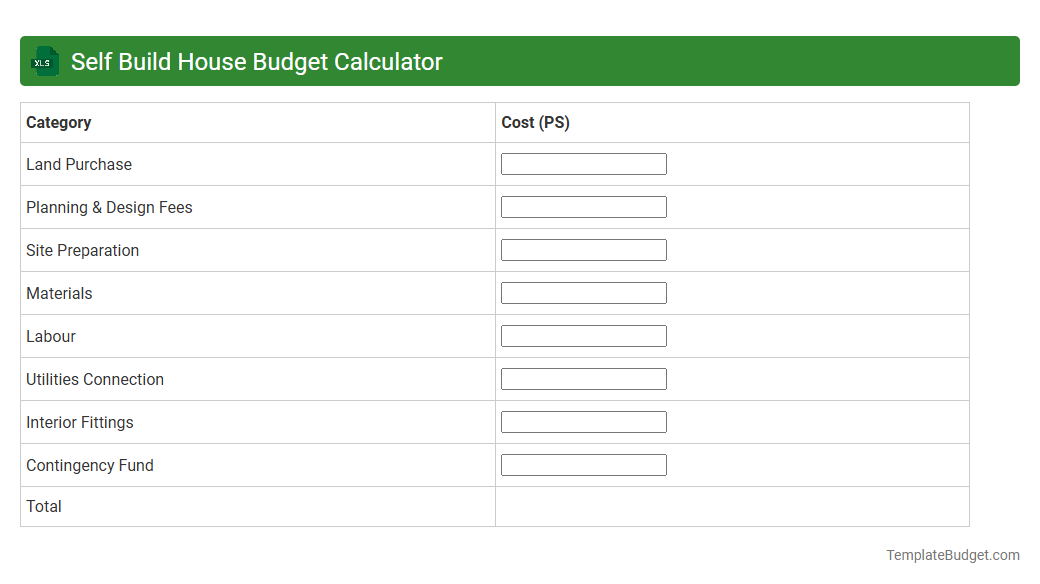Select the Contingency Fund cost field

click(x=583, y=464)
